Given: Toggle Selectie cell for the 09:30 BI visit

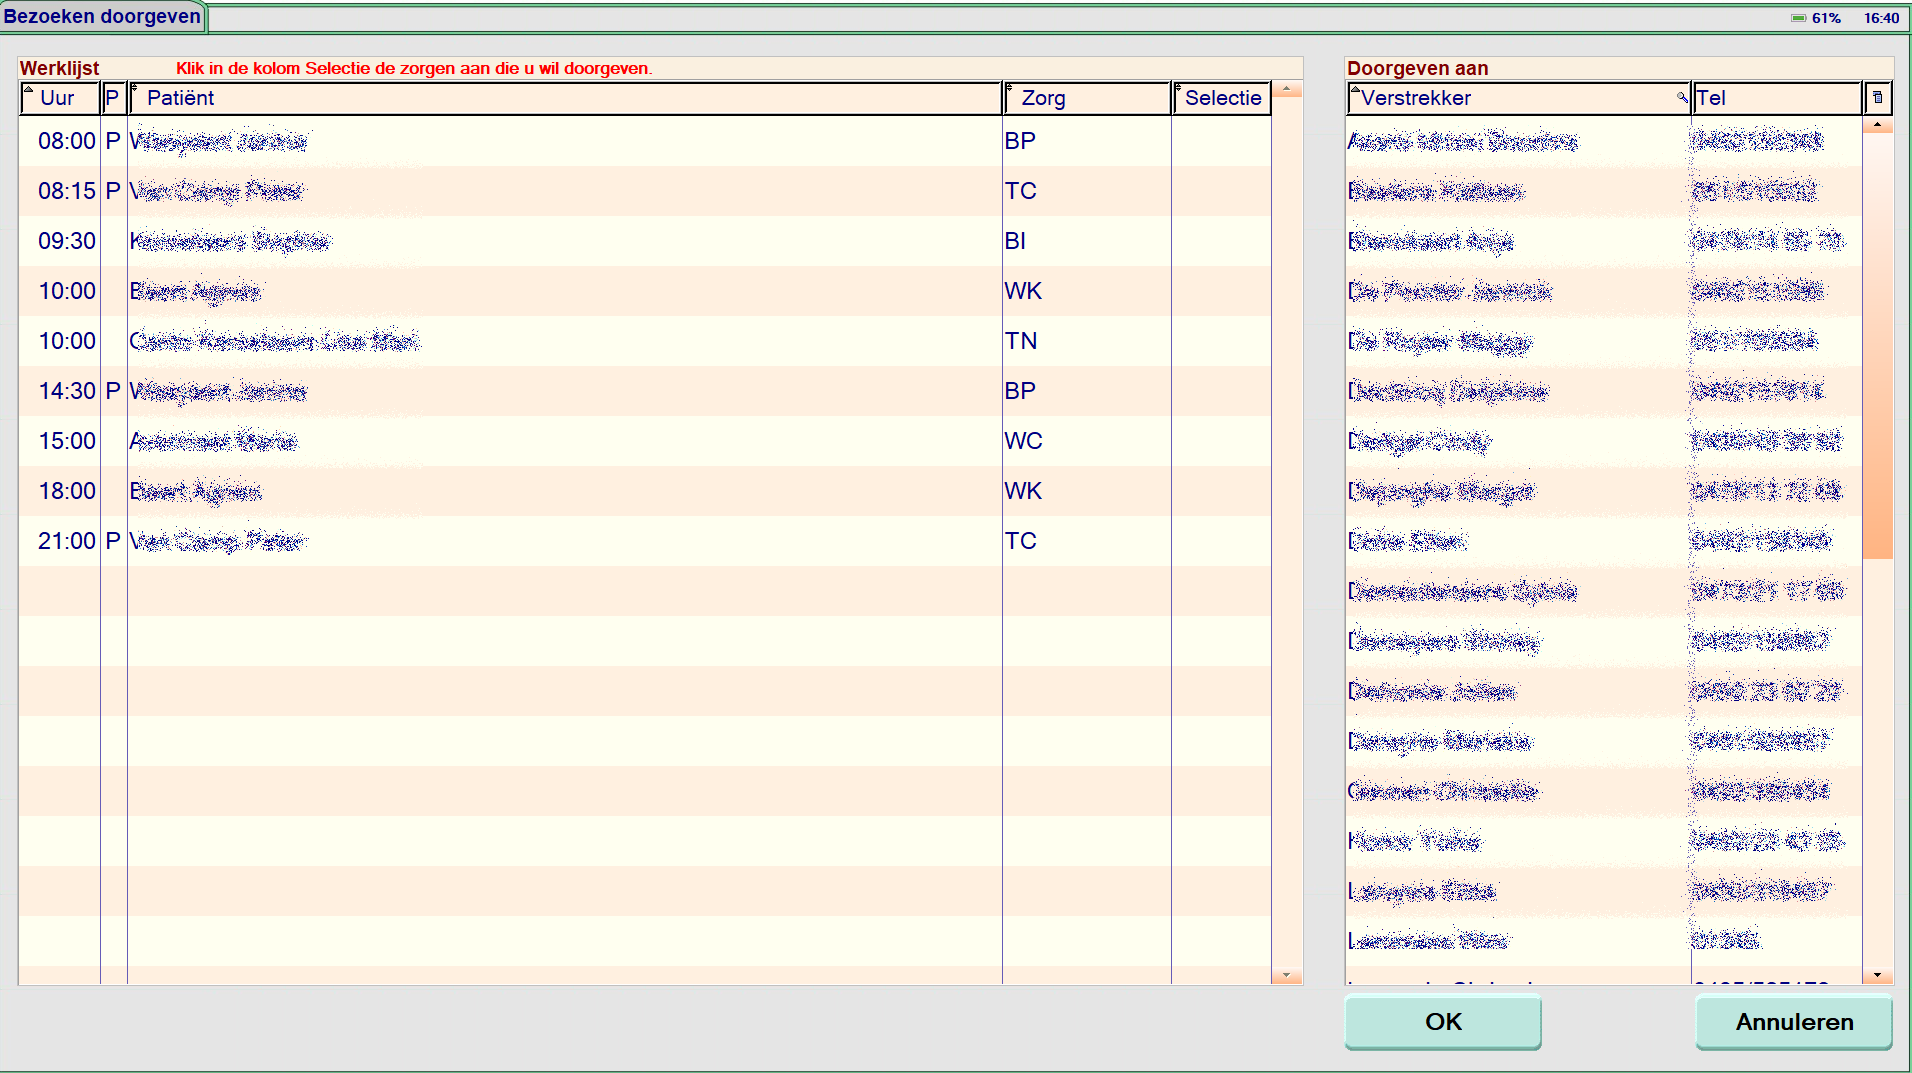Looking at the screenshot, I should [1221, 241].
